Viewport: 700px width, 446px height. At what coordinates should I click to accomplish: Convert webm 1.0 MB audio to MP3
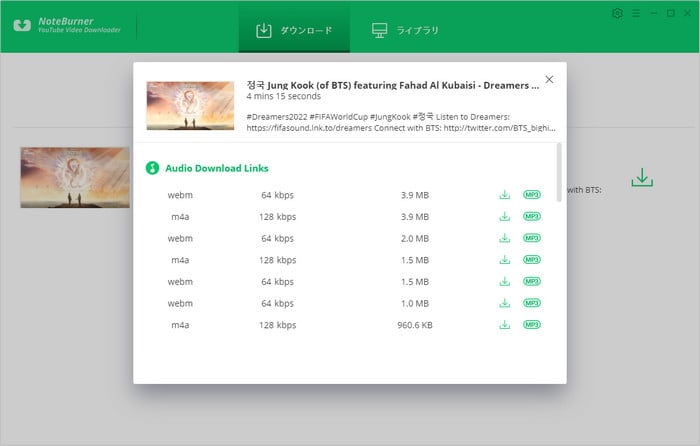[x=532, y=303]
